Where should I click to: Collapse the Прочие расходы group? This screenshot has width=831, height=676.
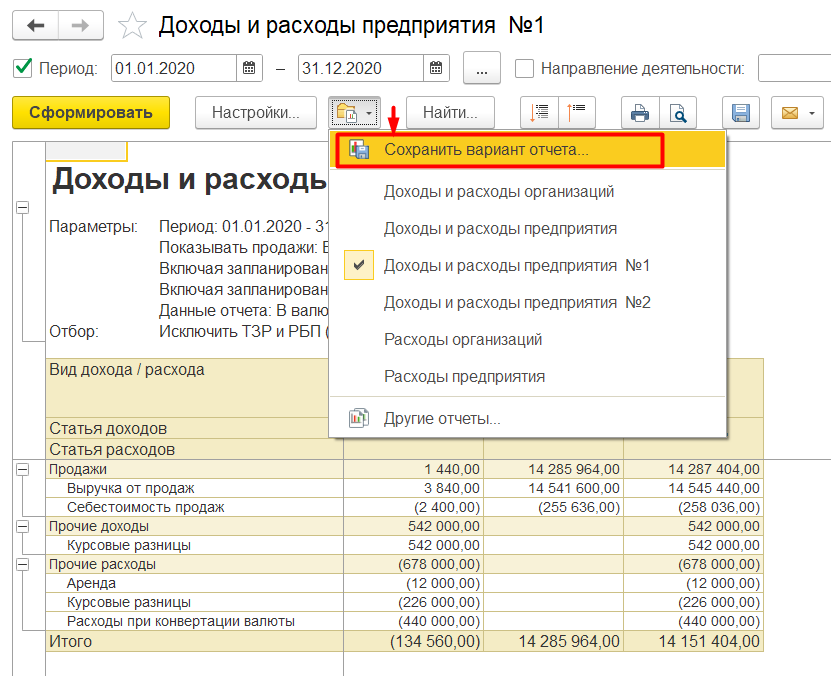click(22, 565)
